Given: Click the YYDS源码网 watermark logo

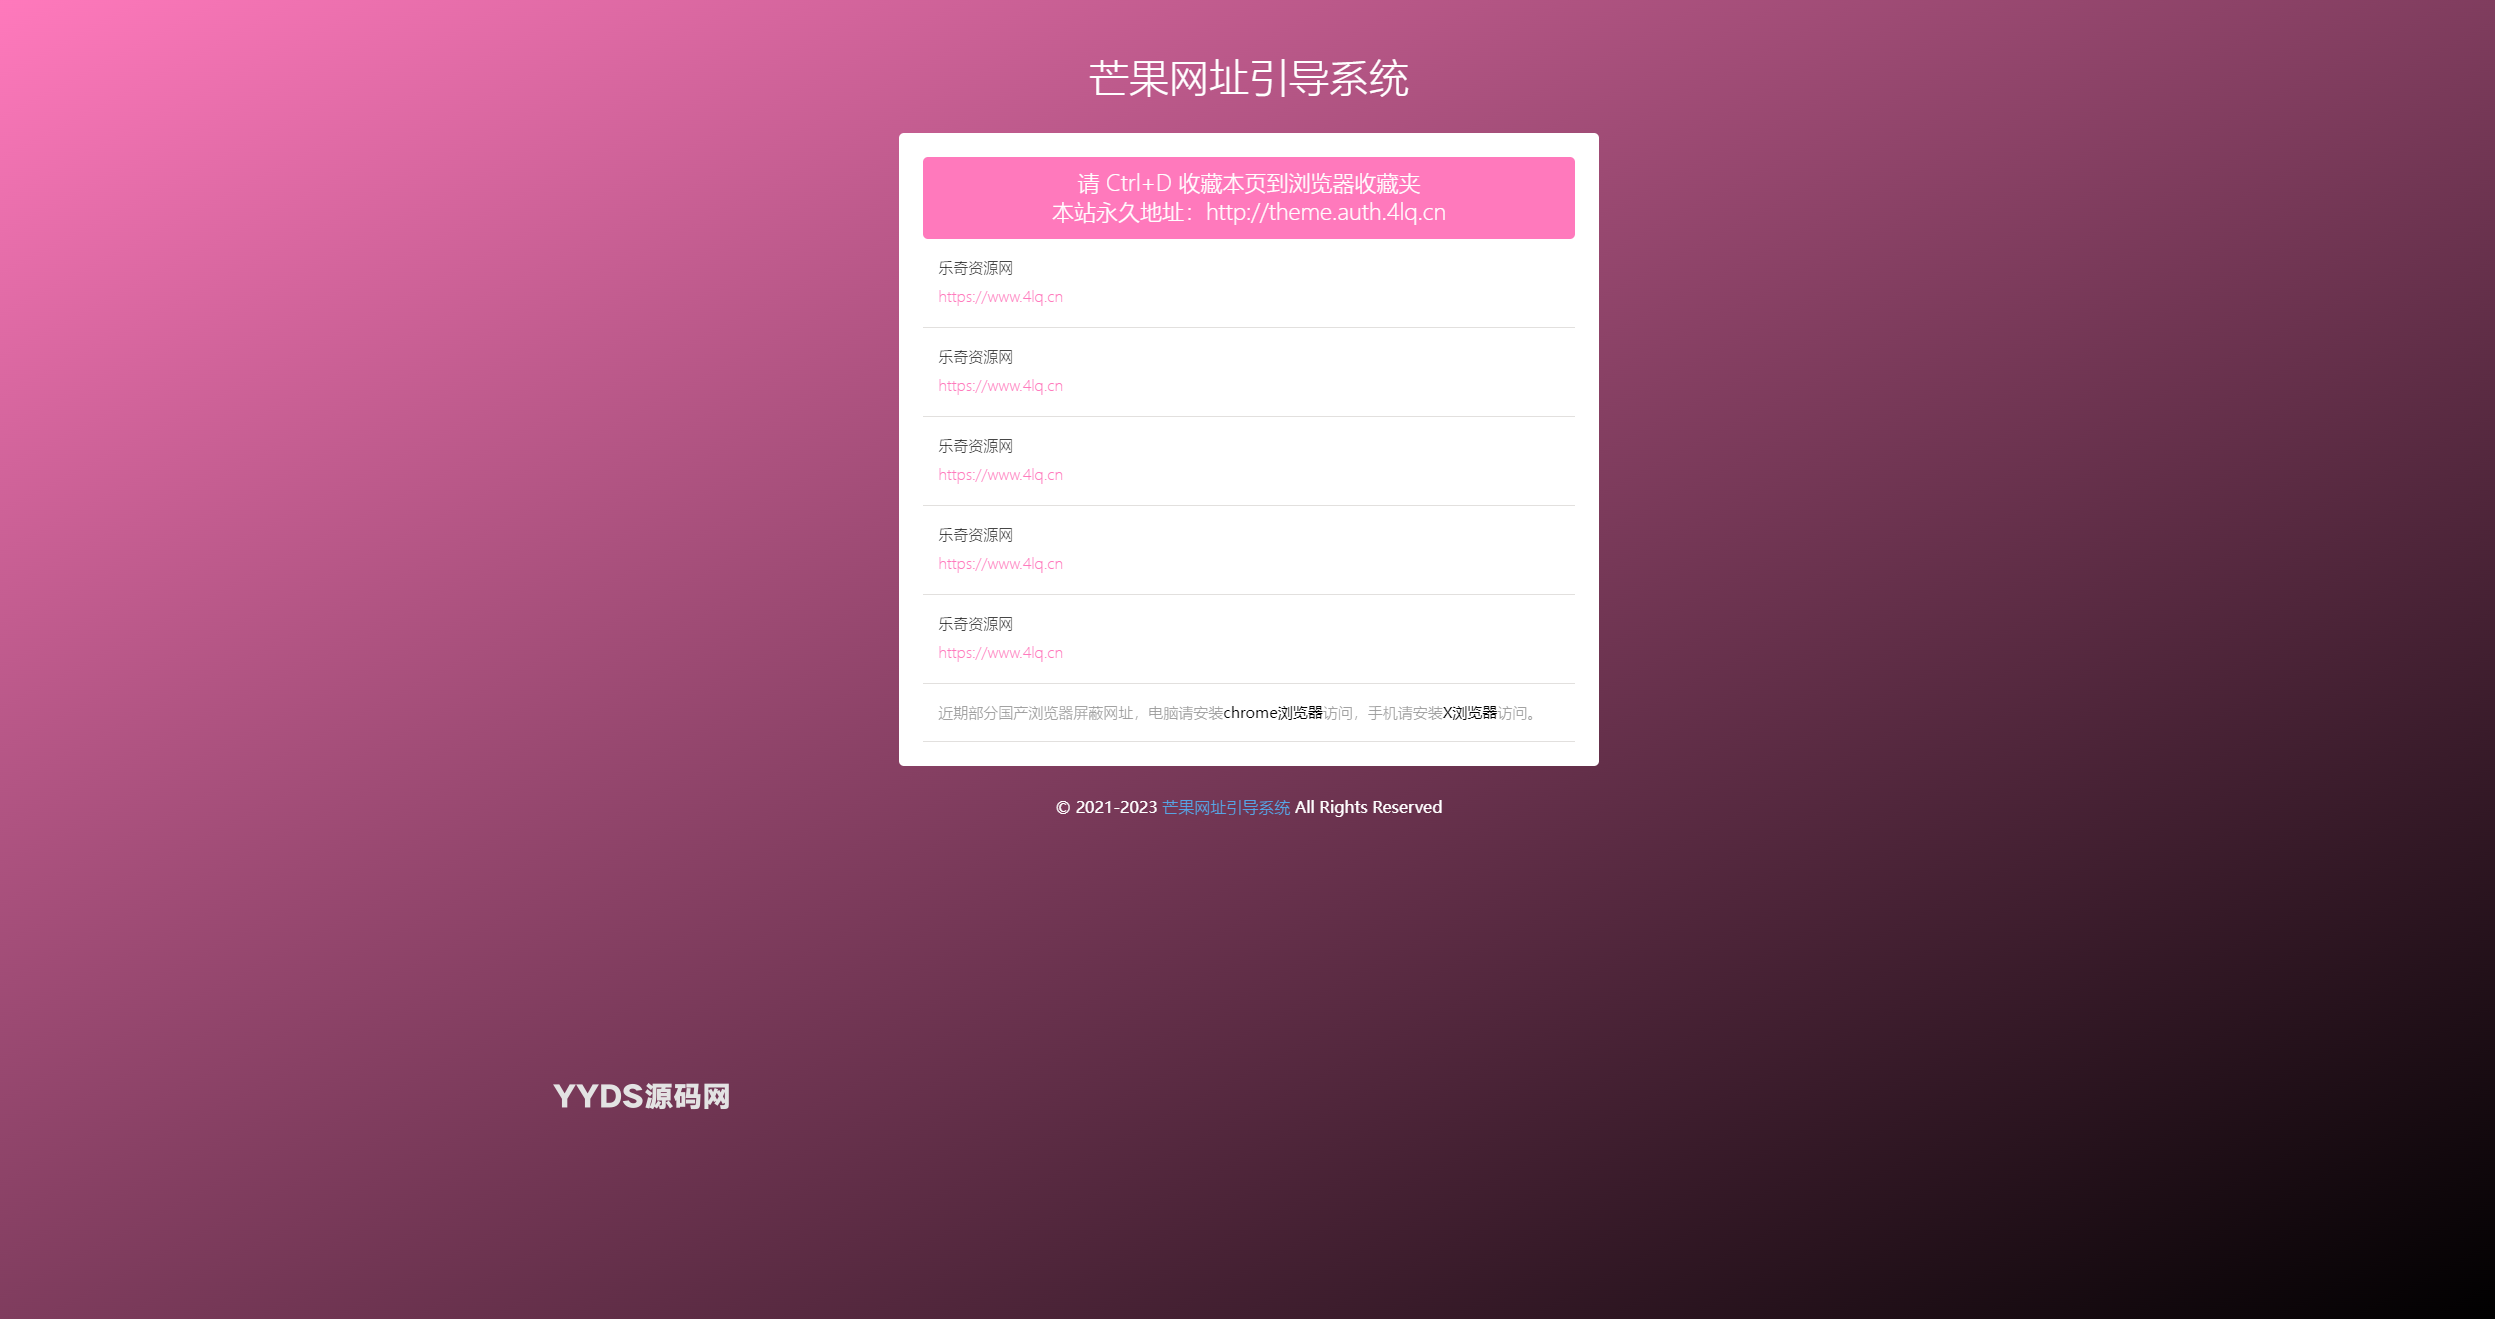Looking at the screenshot, I should click(x=641, y=1097).
